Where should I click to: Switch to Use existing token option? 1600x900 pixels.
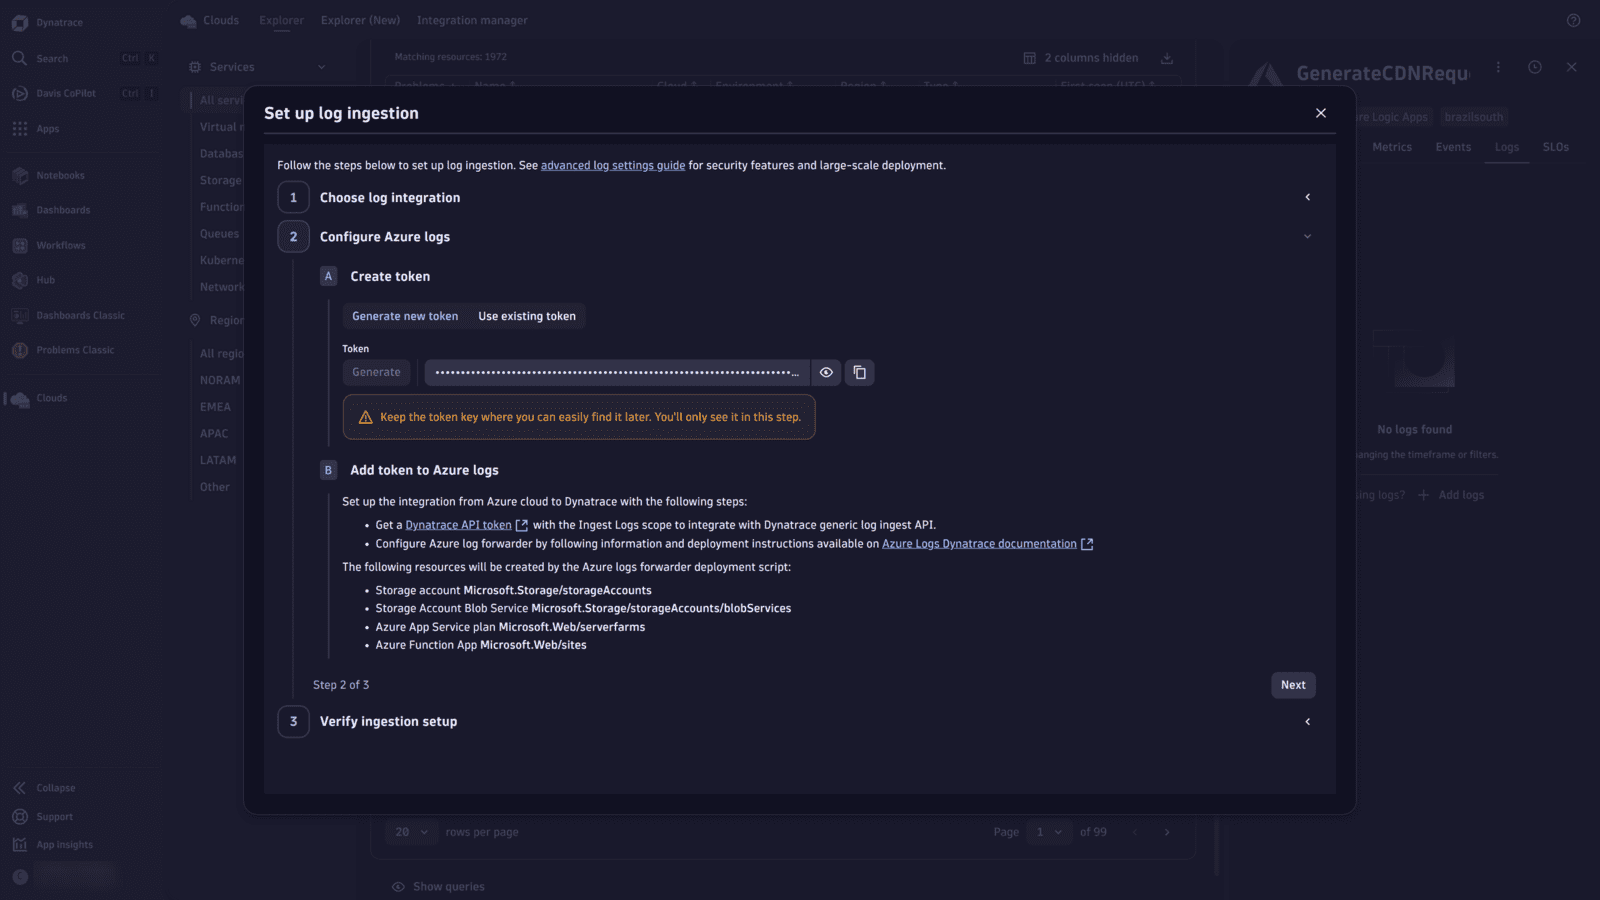coord(526,316)
